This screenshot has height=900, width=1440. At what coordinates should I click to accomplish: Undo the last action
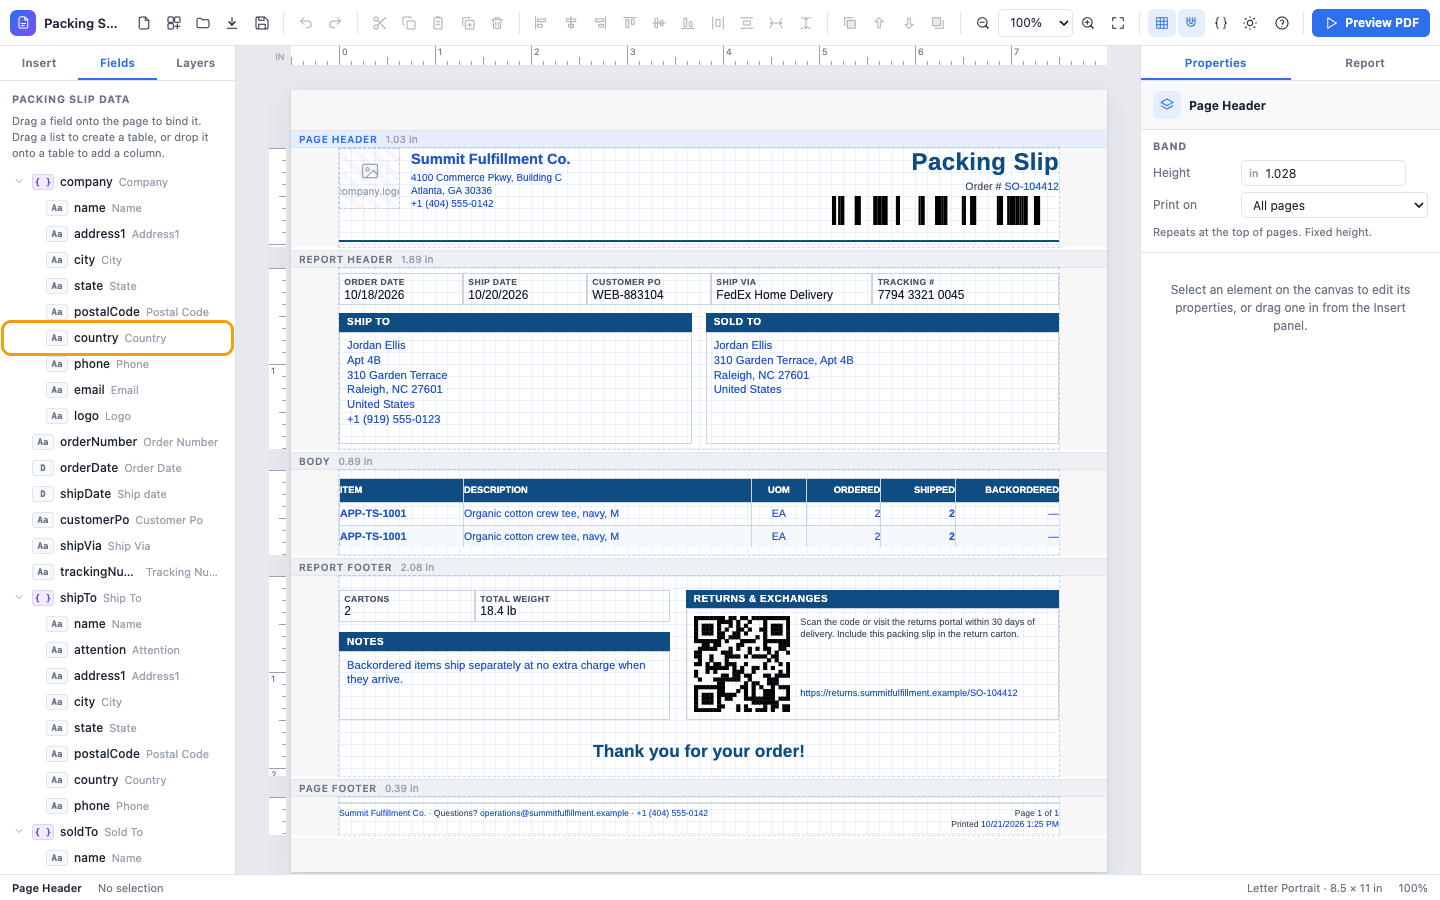point(306,23)
